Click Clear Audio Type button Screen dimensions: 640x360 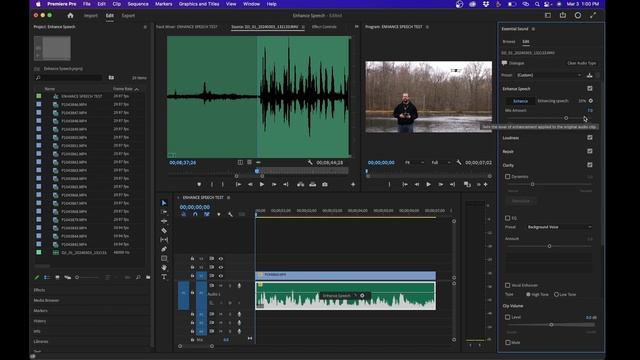point(581,63)
